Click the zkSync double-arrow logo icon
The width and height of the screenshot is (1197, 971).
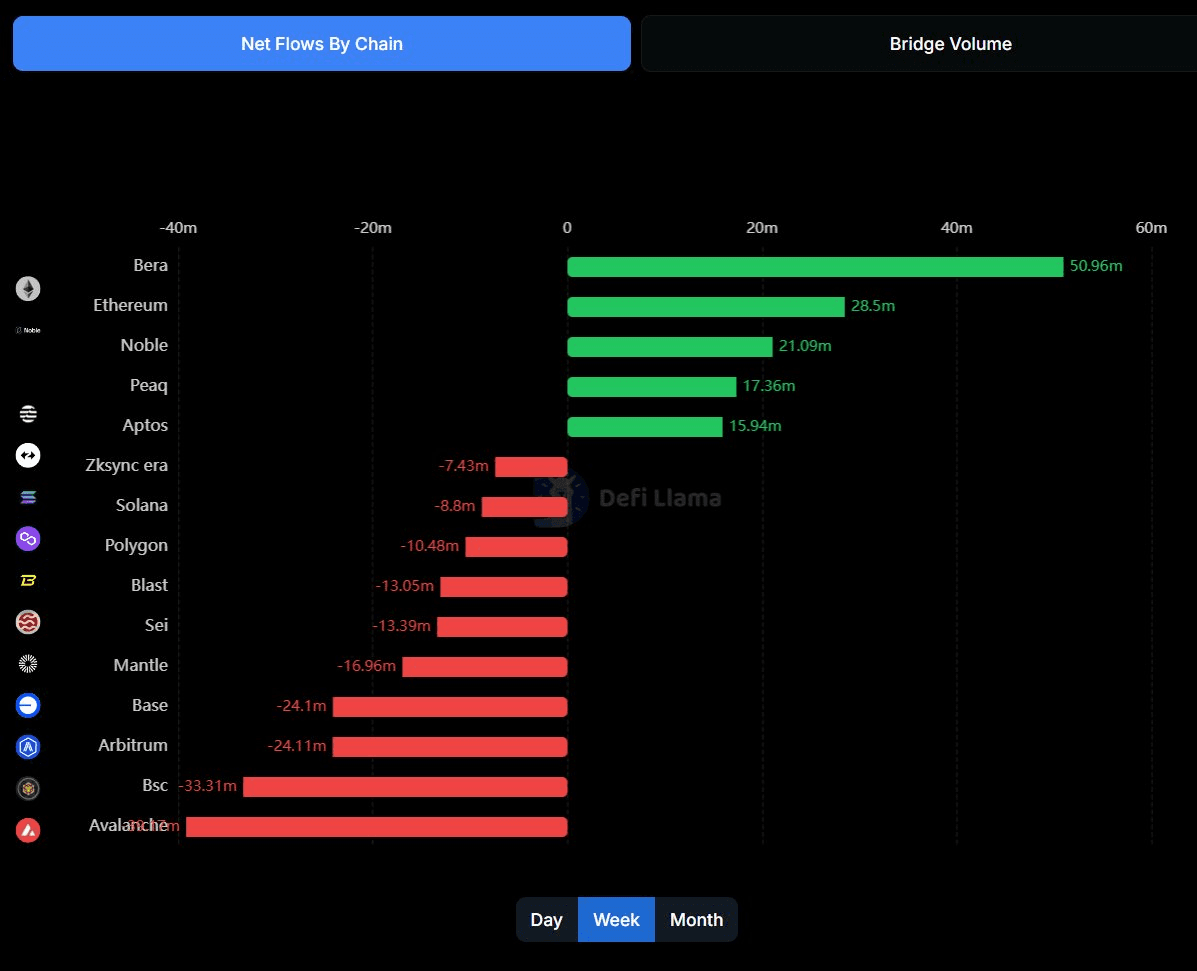[x=28, y=456]
